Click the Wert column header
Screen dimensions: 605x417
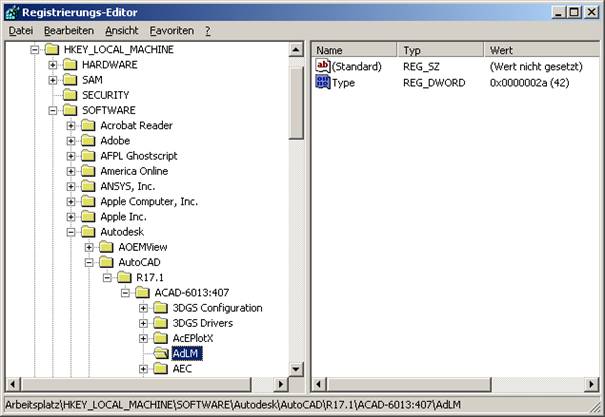coord(542,50)
